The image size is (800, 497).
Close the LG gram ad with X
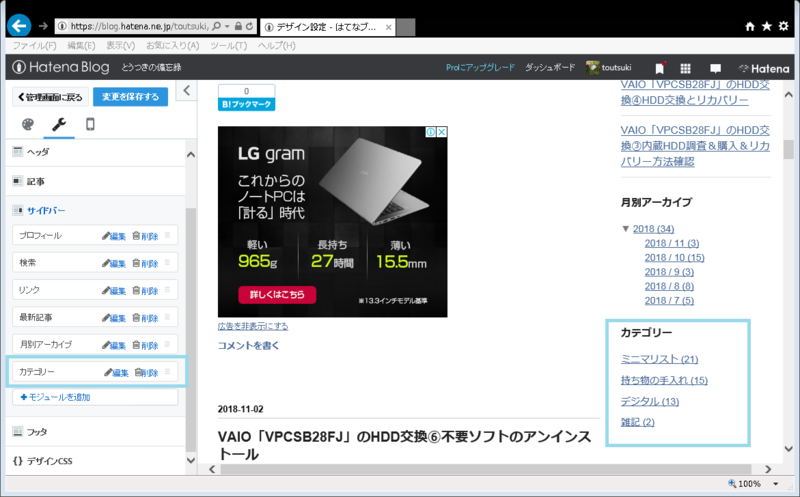[442, 132]
